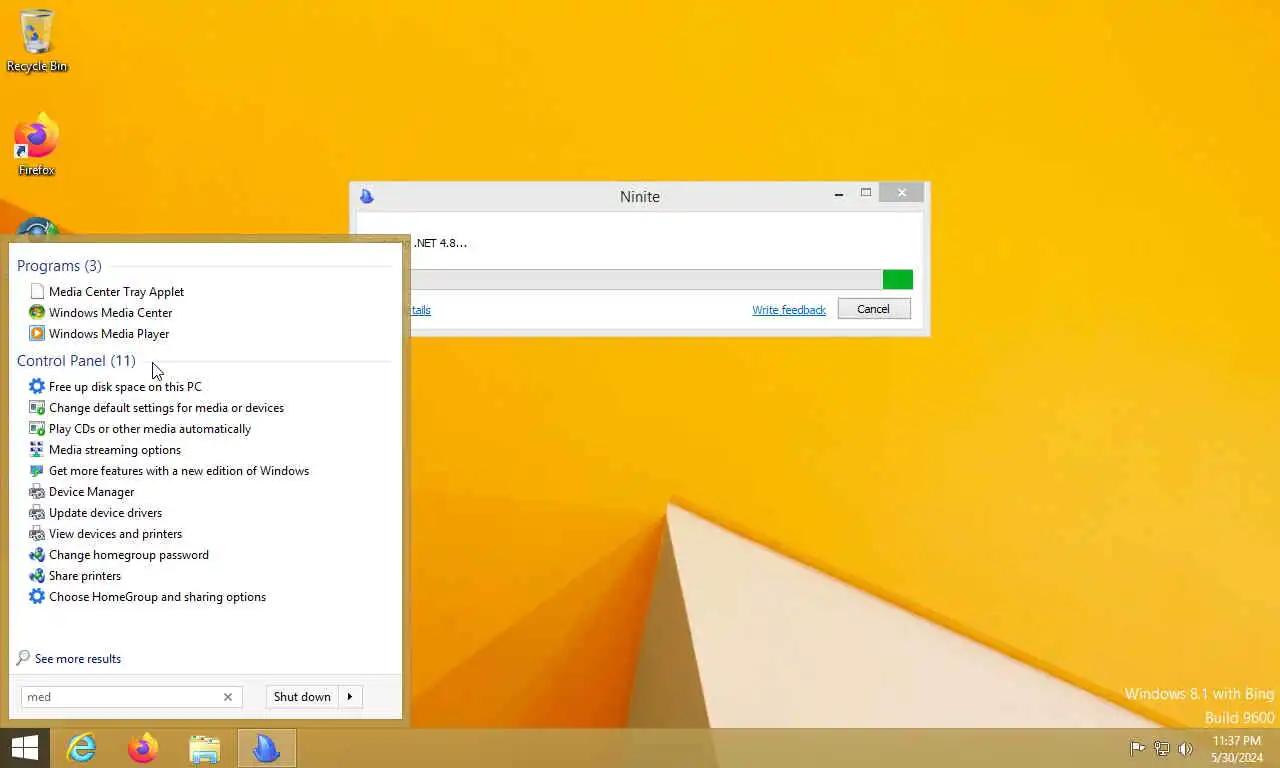Clear the search box with the X

(x=228, y=697)
